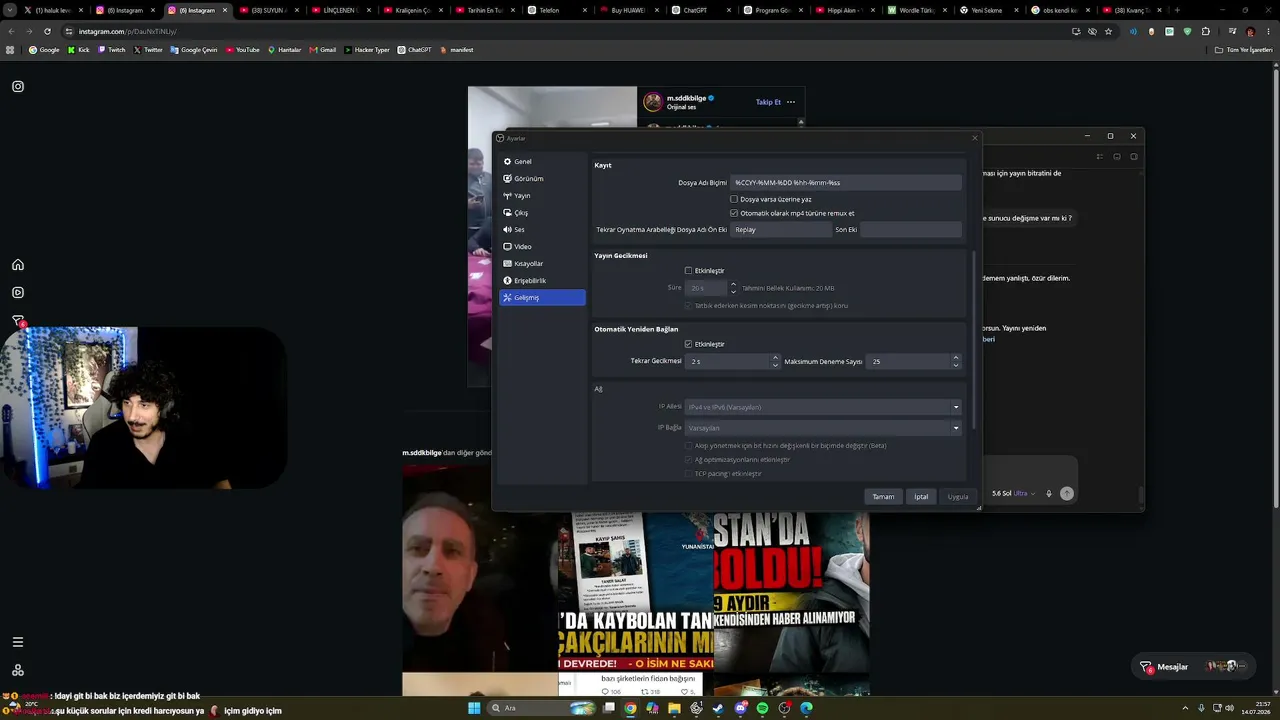Open the Çıkış settings section

click(x=542, y=212)
